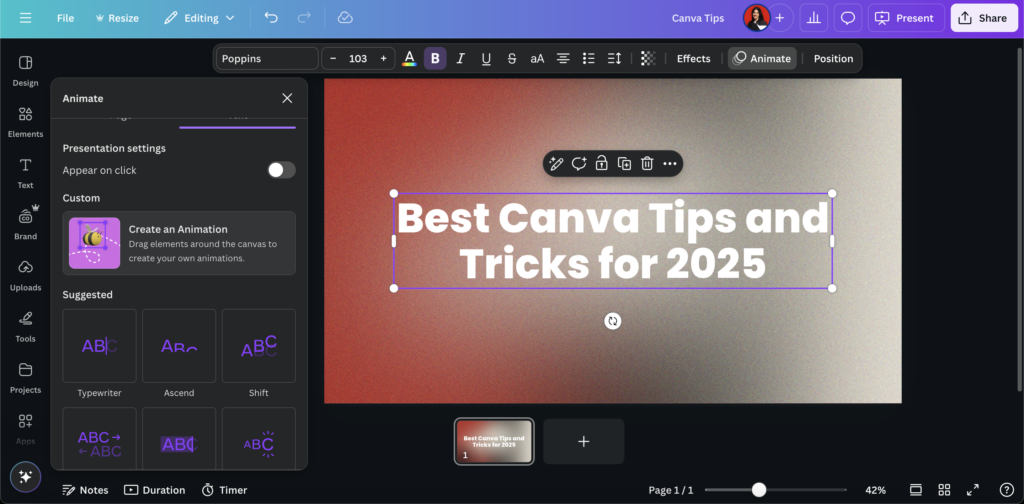Toggle strikethrough formatting

click(511, 58)
